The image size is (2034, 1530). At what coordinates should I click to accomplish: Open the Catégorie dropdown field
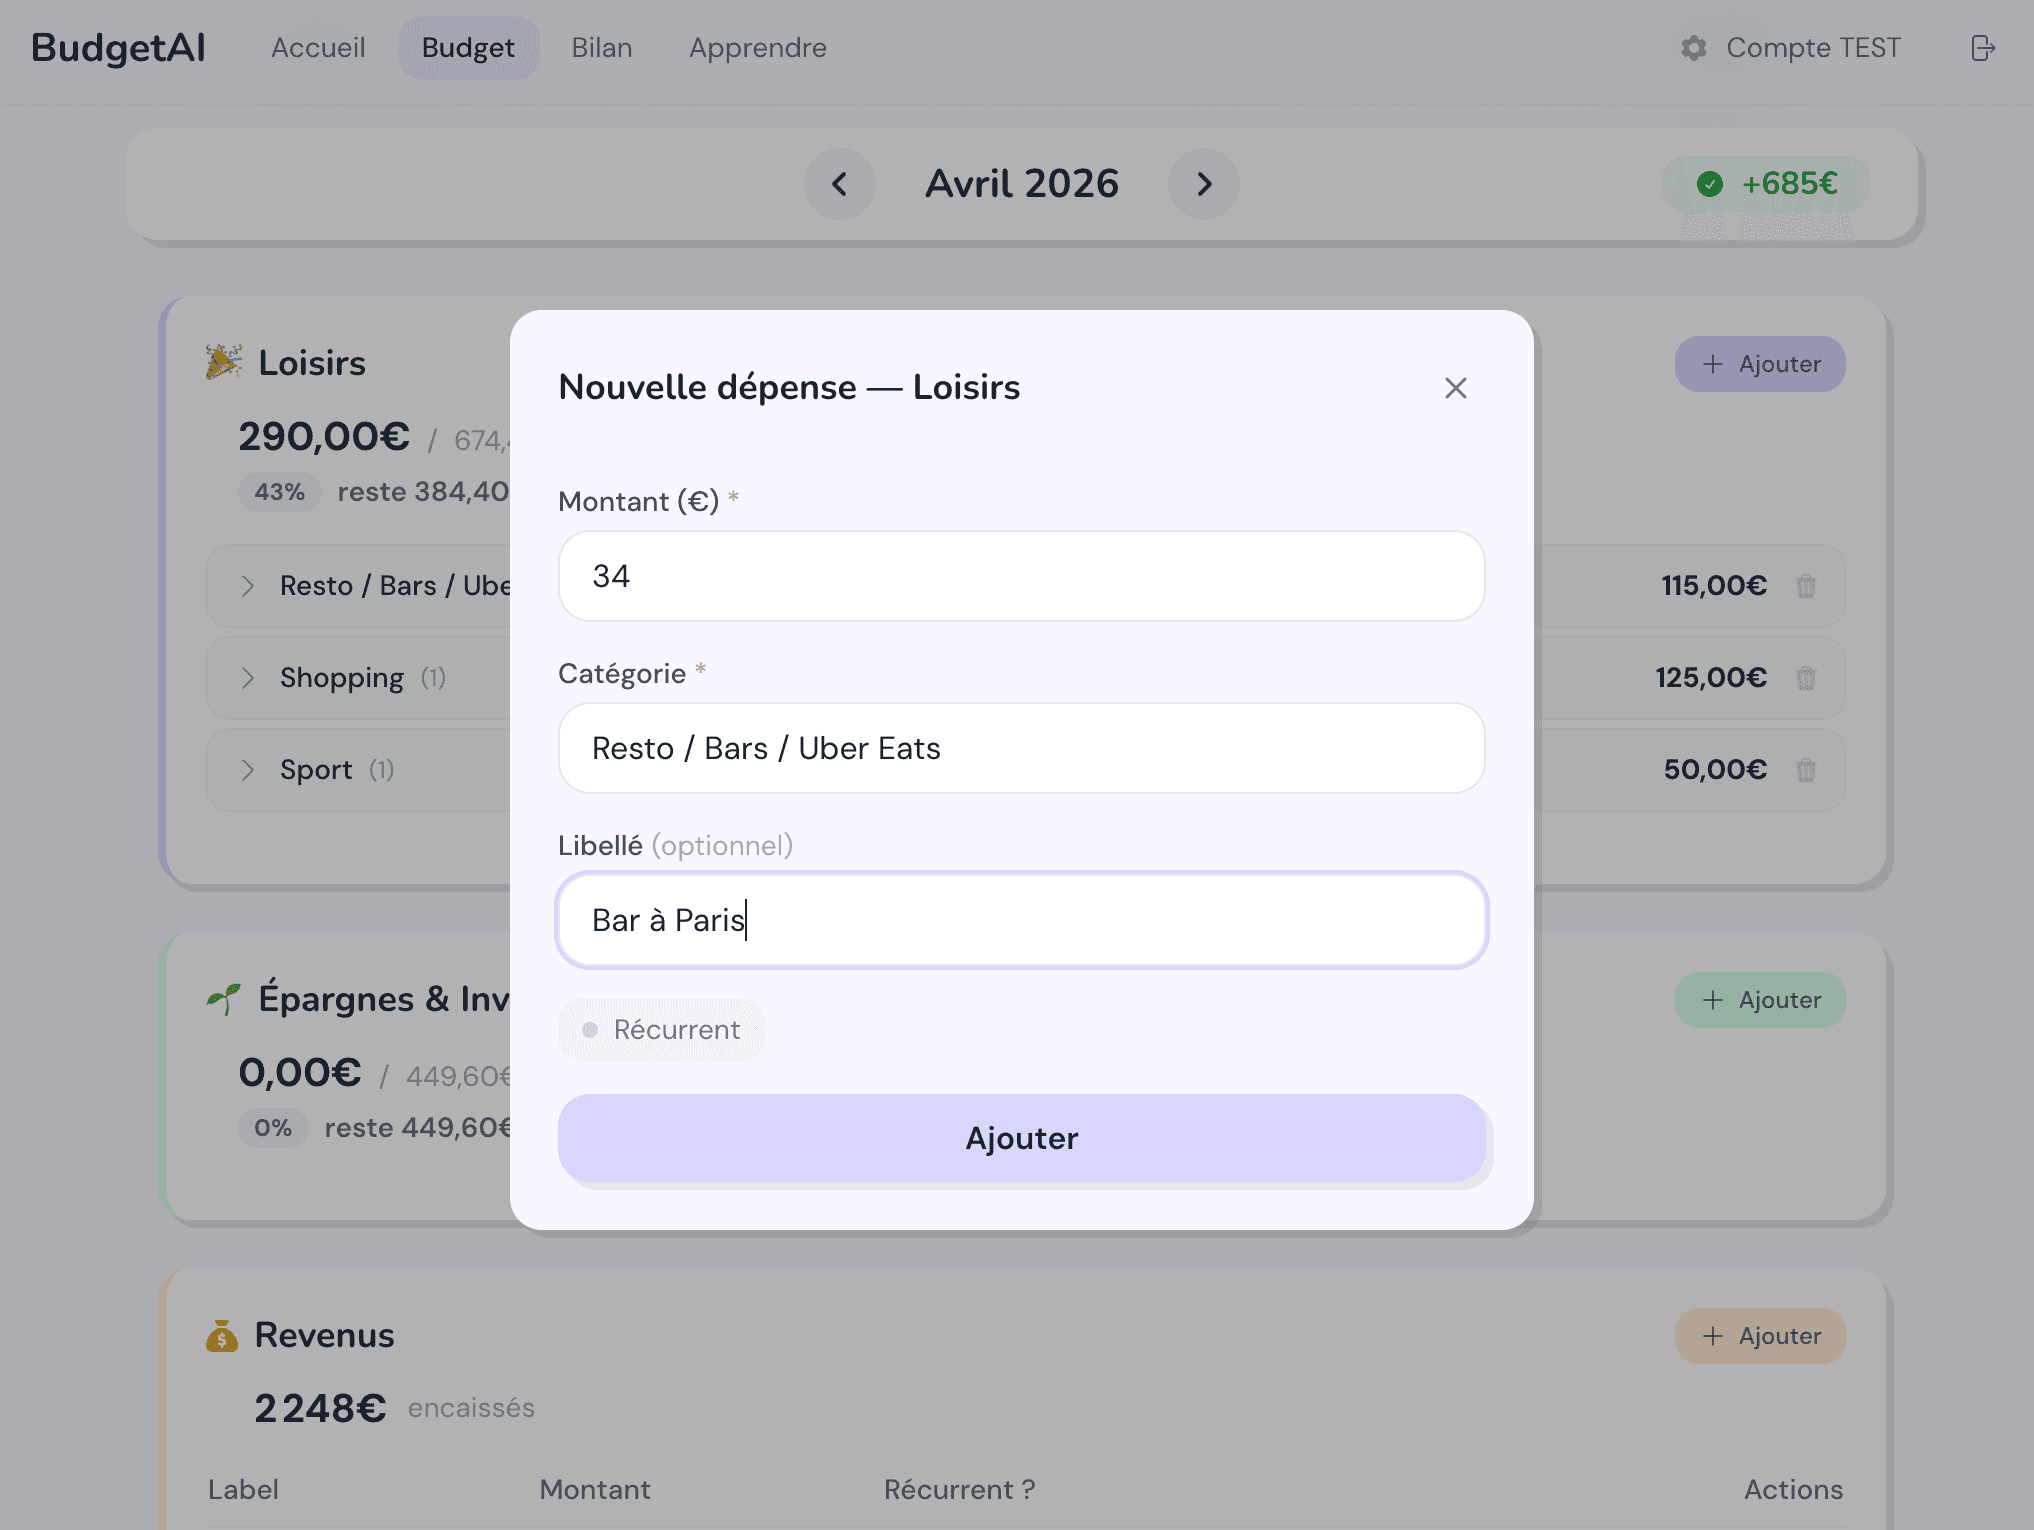(x=1021, y=748)
